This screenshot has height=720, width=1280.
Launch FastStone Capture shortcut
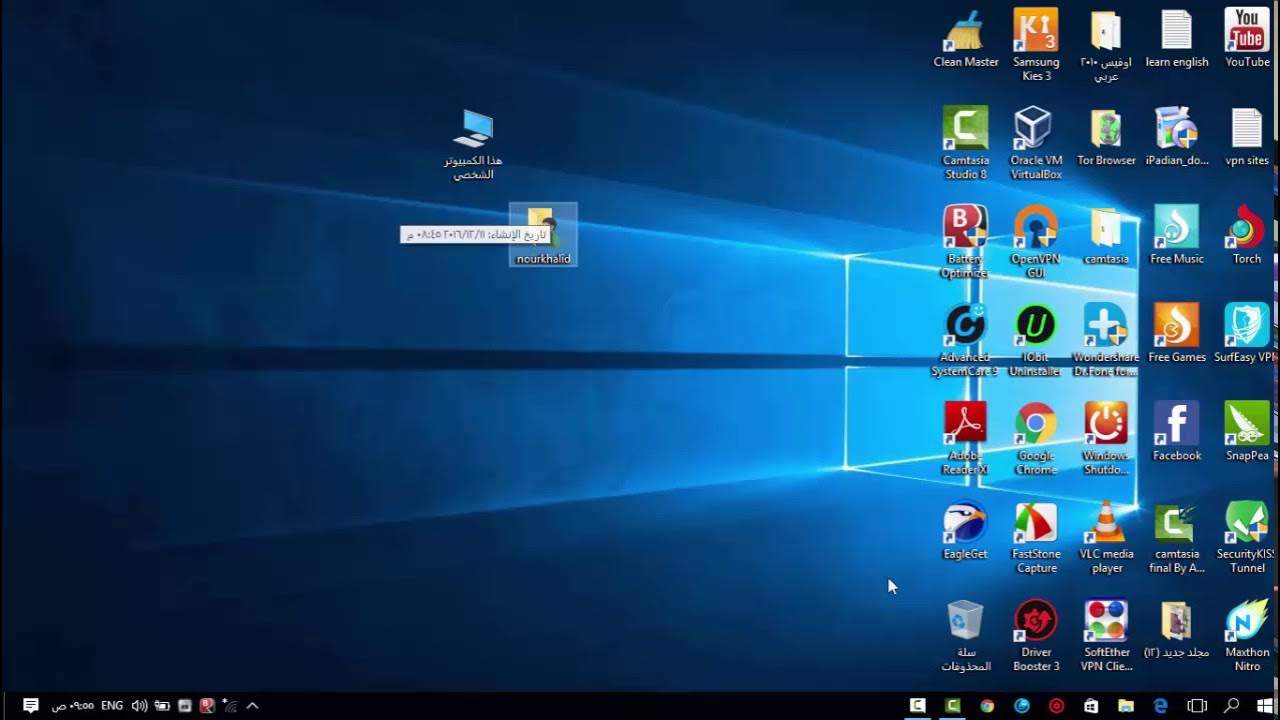click(x=1036, y=537)
